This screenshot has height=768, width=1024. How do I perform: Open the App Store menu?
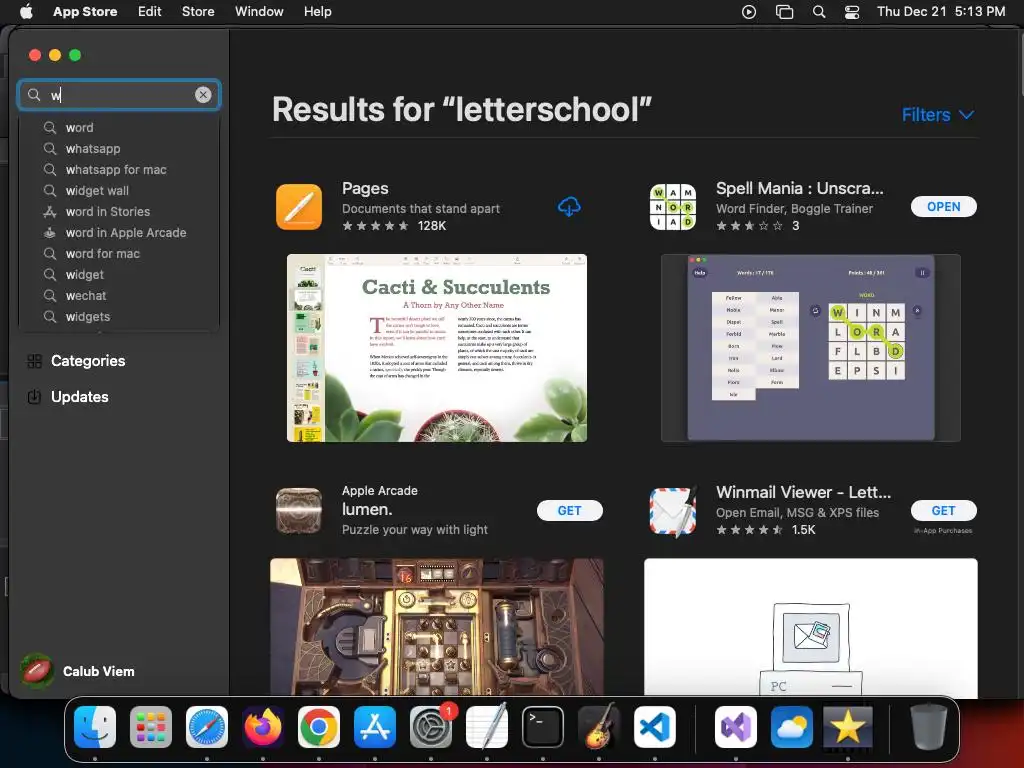pyautogui.click(x=85, y=11)
